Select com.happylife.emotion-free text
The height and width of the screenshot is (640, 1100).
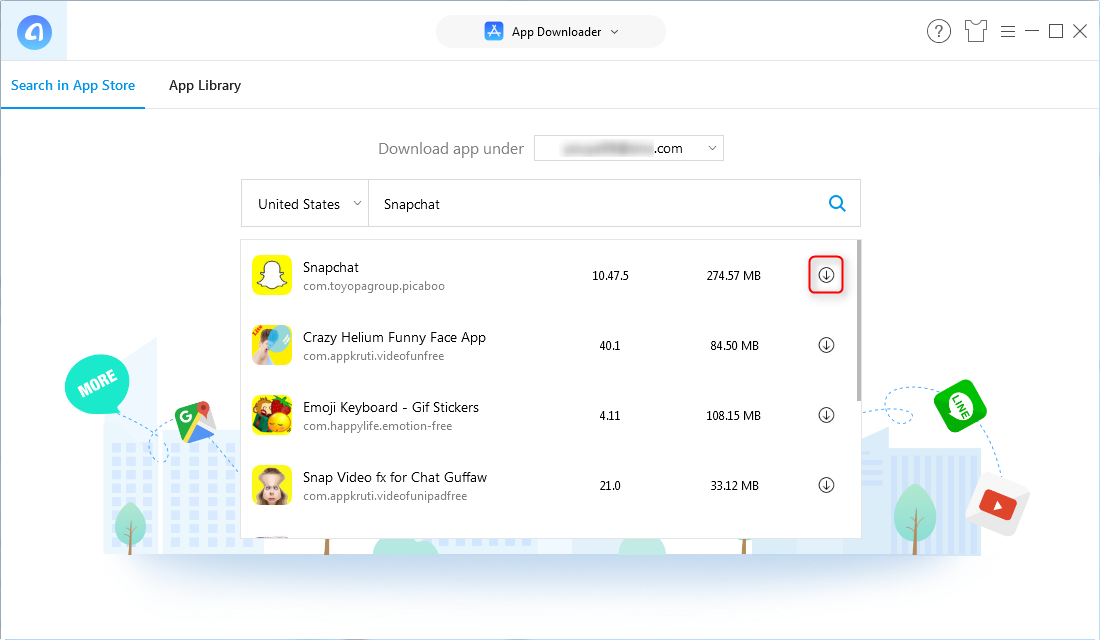click(x=377, y=426)
